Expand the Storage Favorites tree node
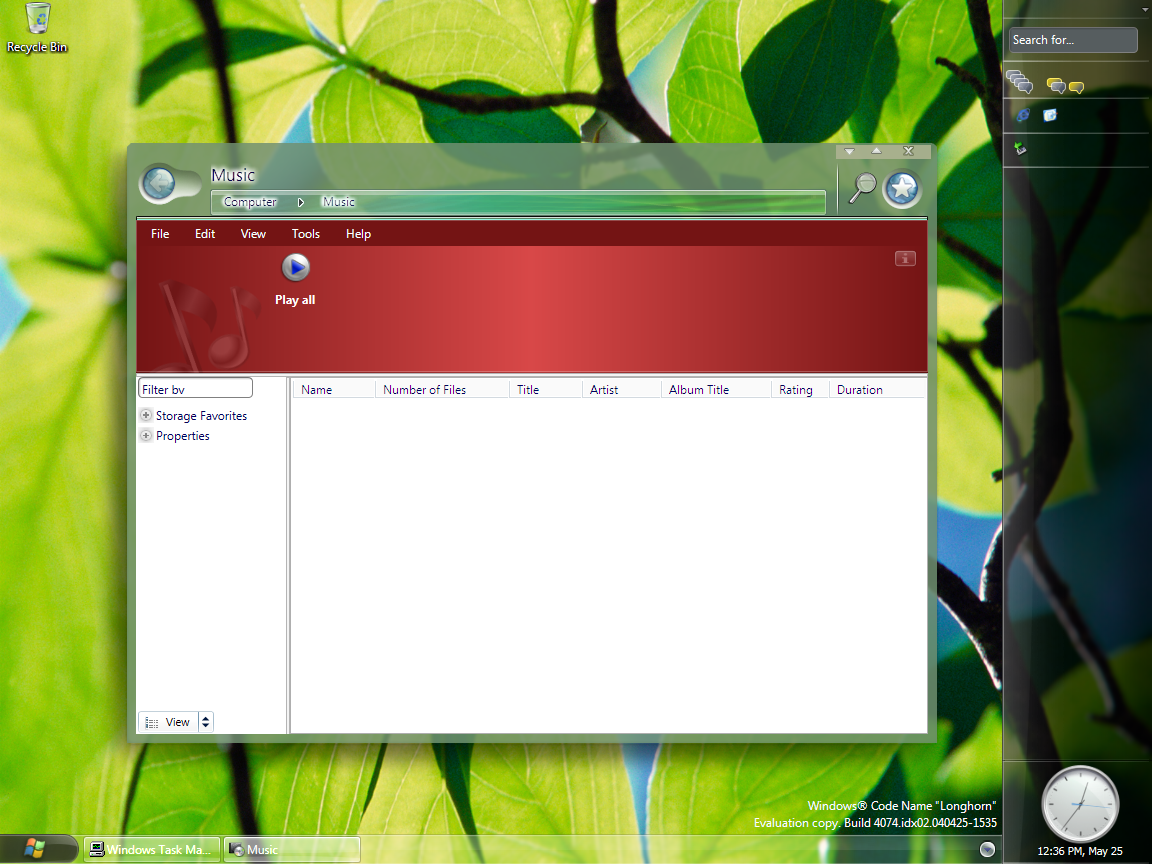The image size is (1152, 864). [x=146, y=415]
